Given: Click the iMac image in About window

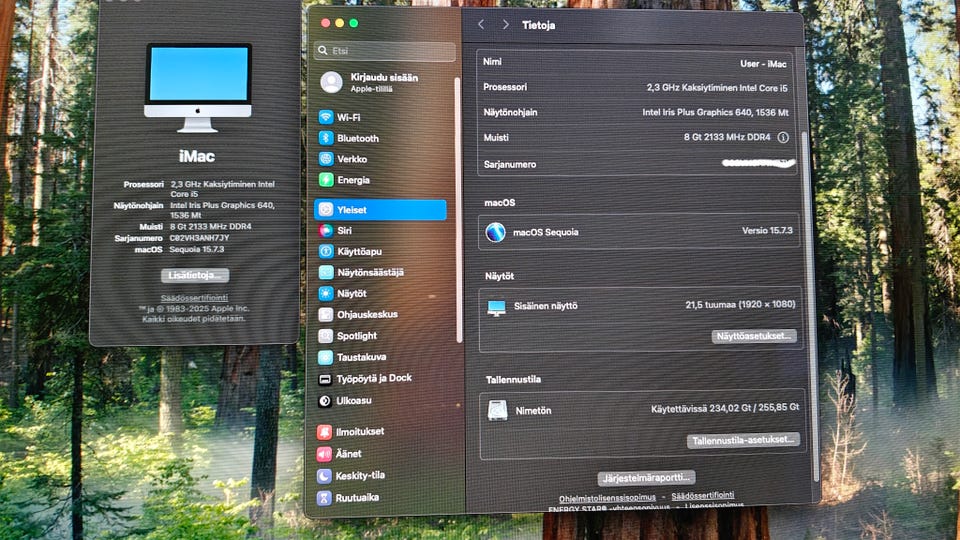Looking at the screenshot, I should pyautogui.click(x=197, y=88).
